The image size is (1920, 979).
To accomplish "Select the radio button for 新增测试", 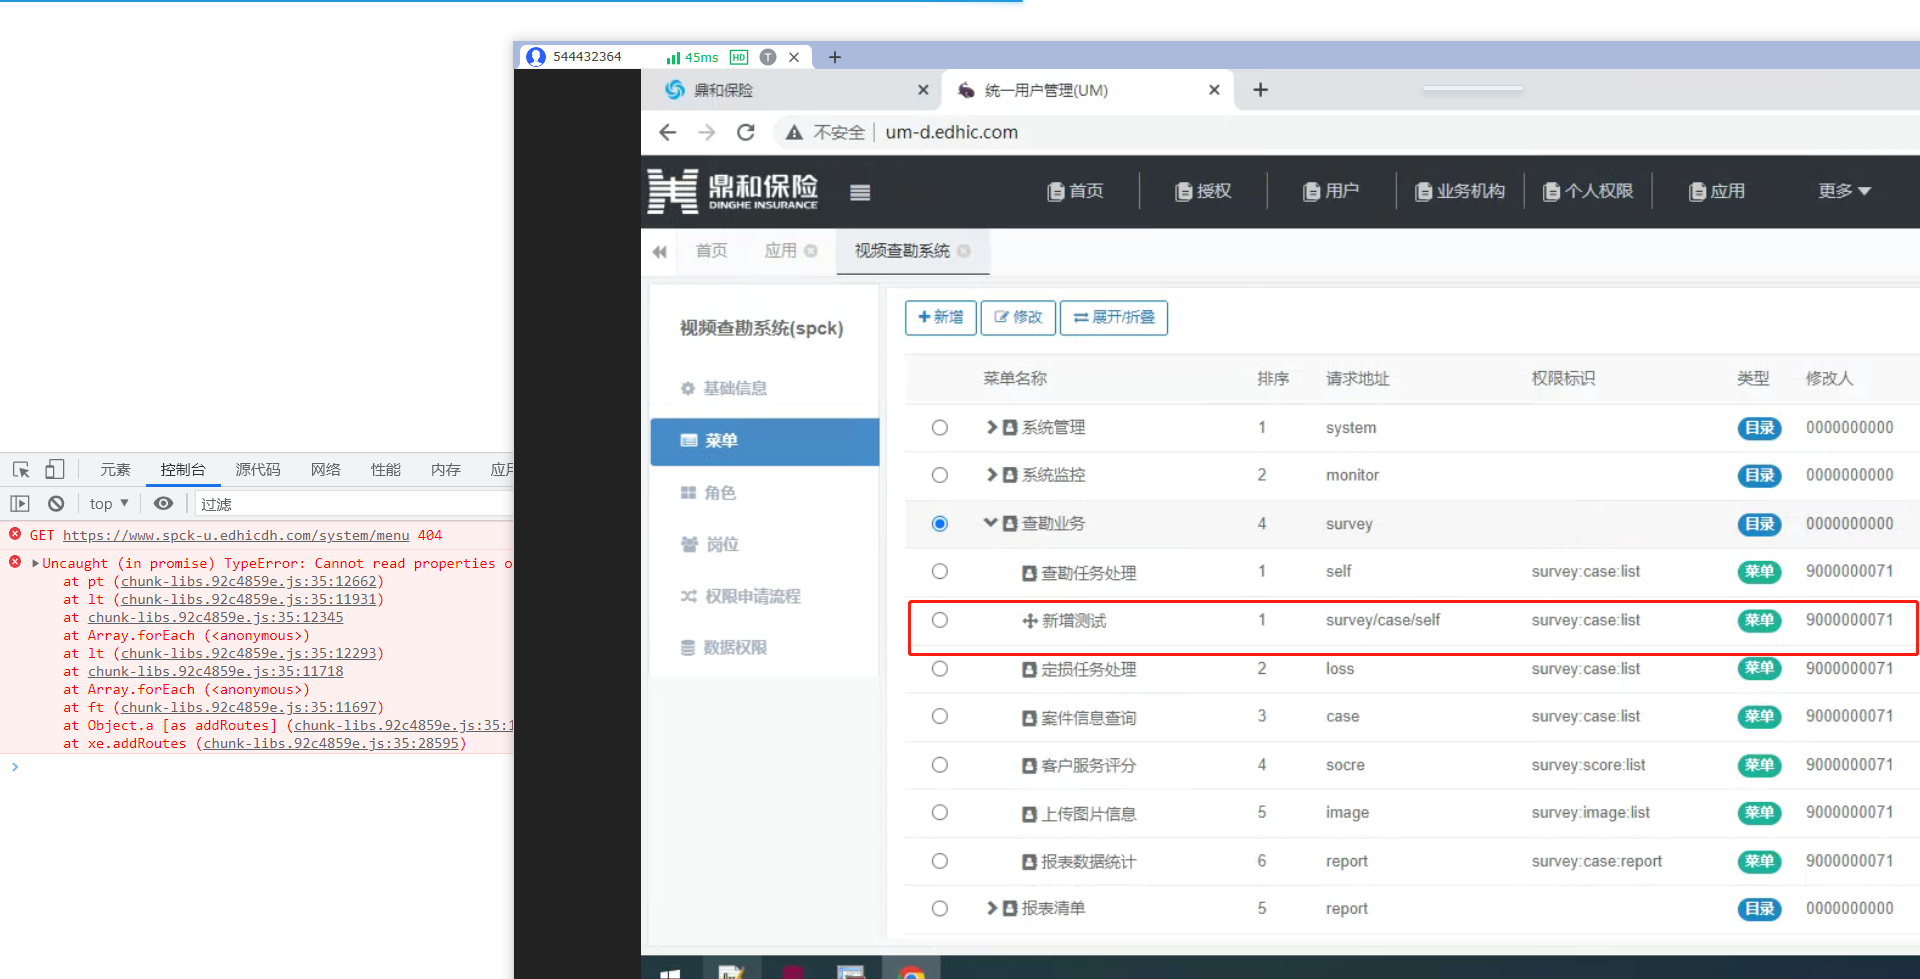I will 940,620.
